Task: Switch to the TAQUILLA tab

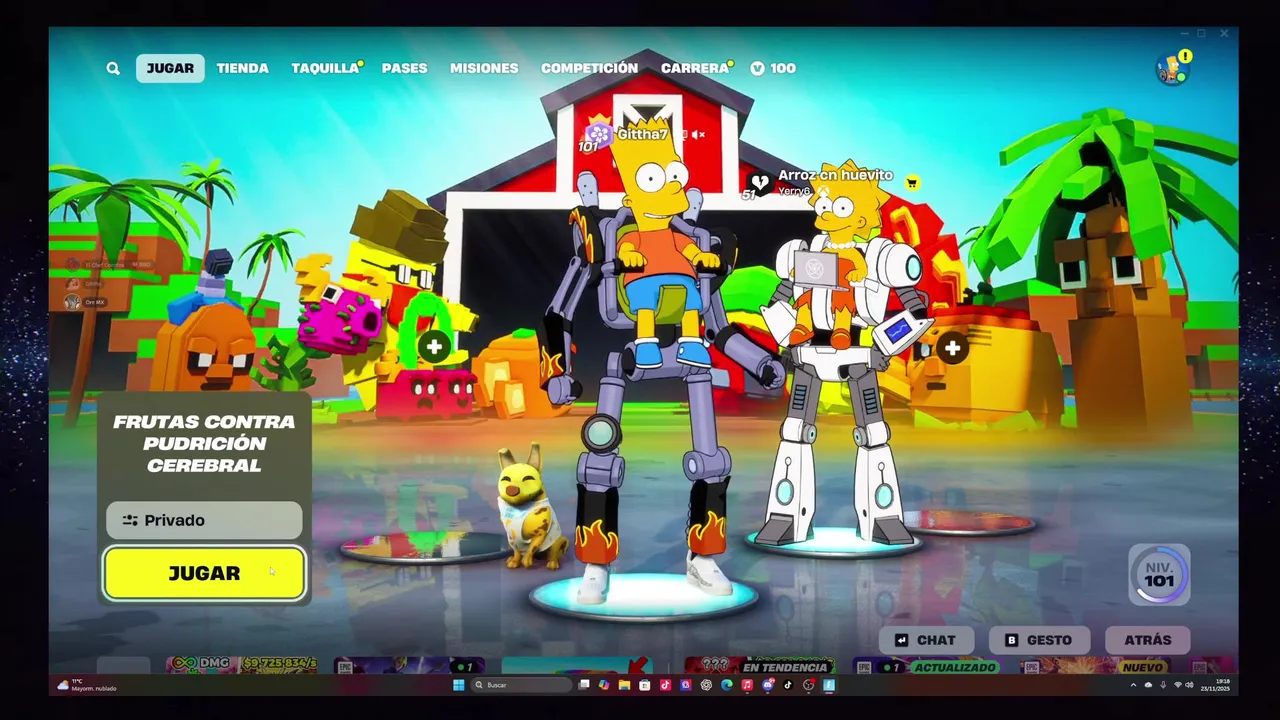Action: click(x=325, y=68)
